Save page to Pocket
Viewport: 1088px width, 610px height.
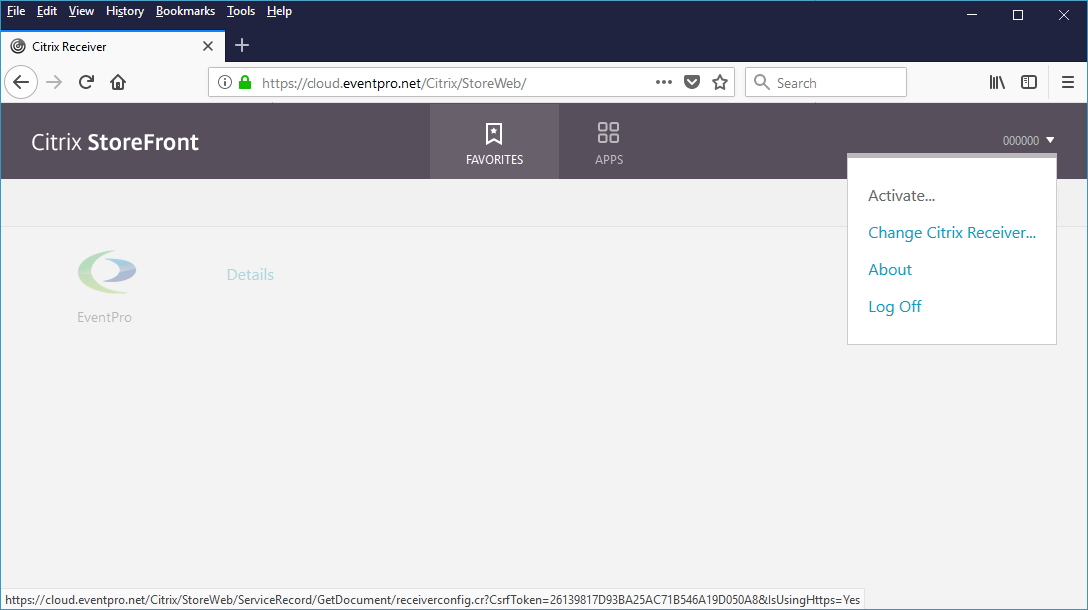click(x=692, y=83)
